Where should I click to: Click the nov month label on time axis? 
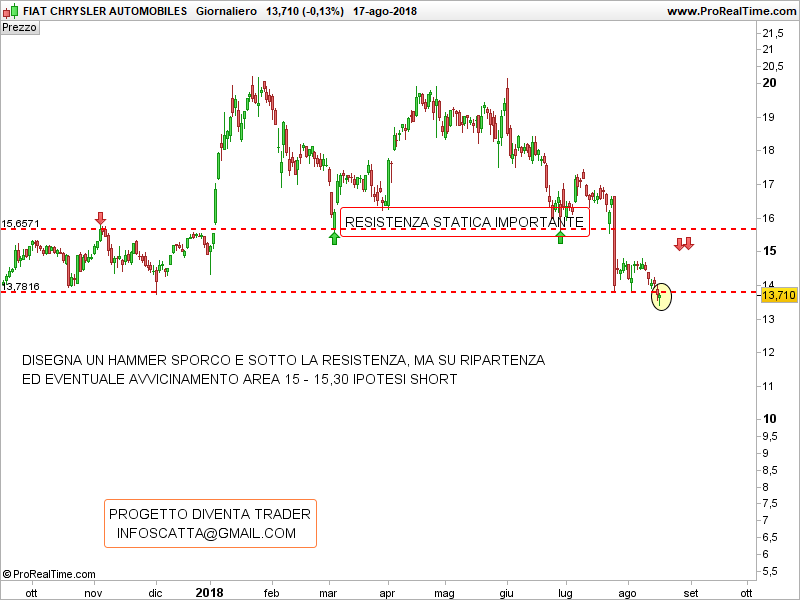(93, 593)
